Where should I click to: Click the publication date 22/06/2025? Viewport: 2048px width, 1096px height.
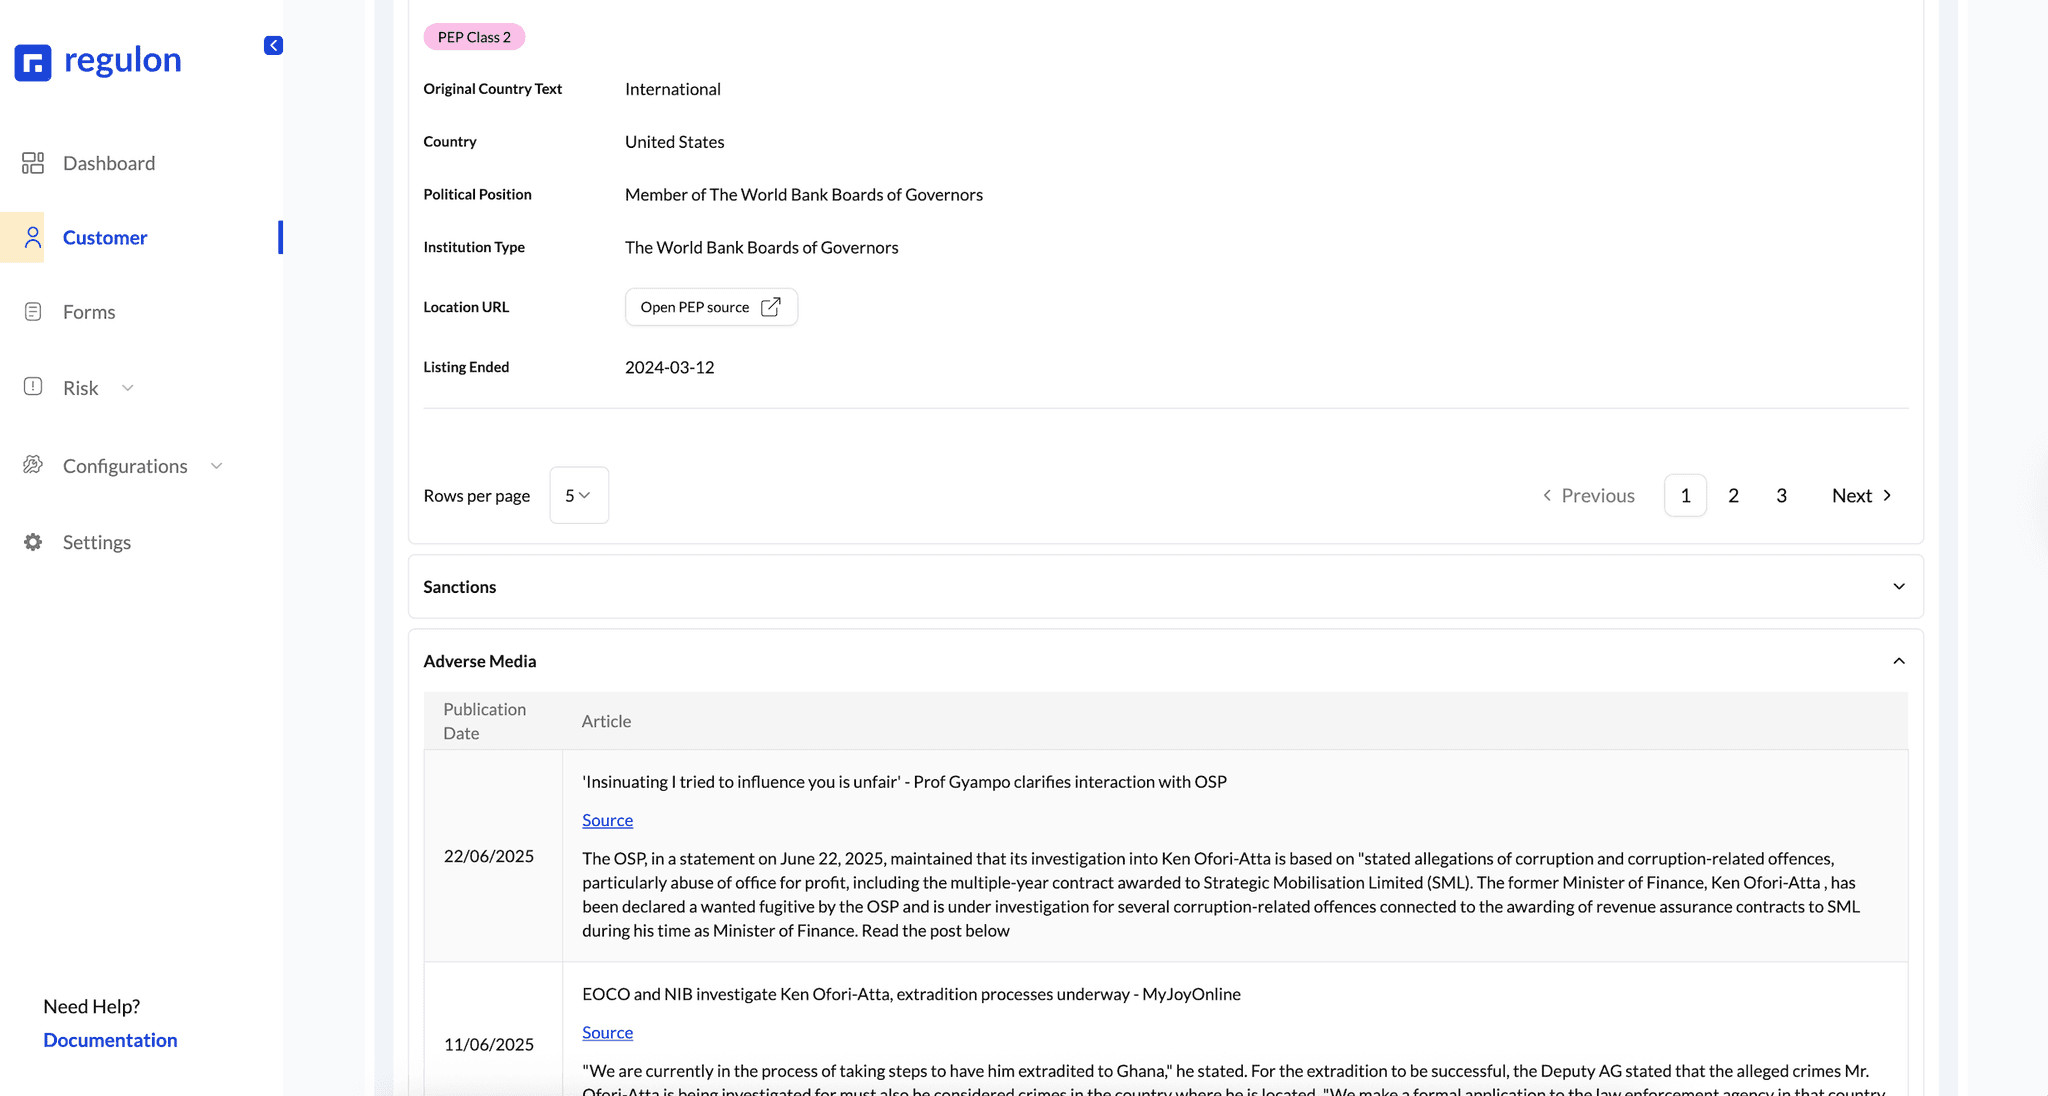point(488,856)
